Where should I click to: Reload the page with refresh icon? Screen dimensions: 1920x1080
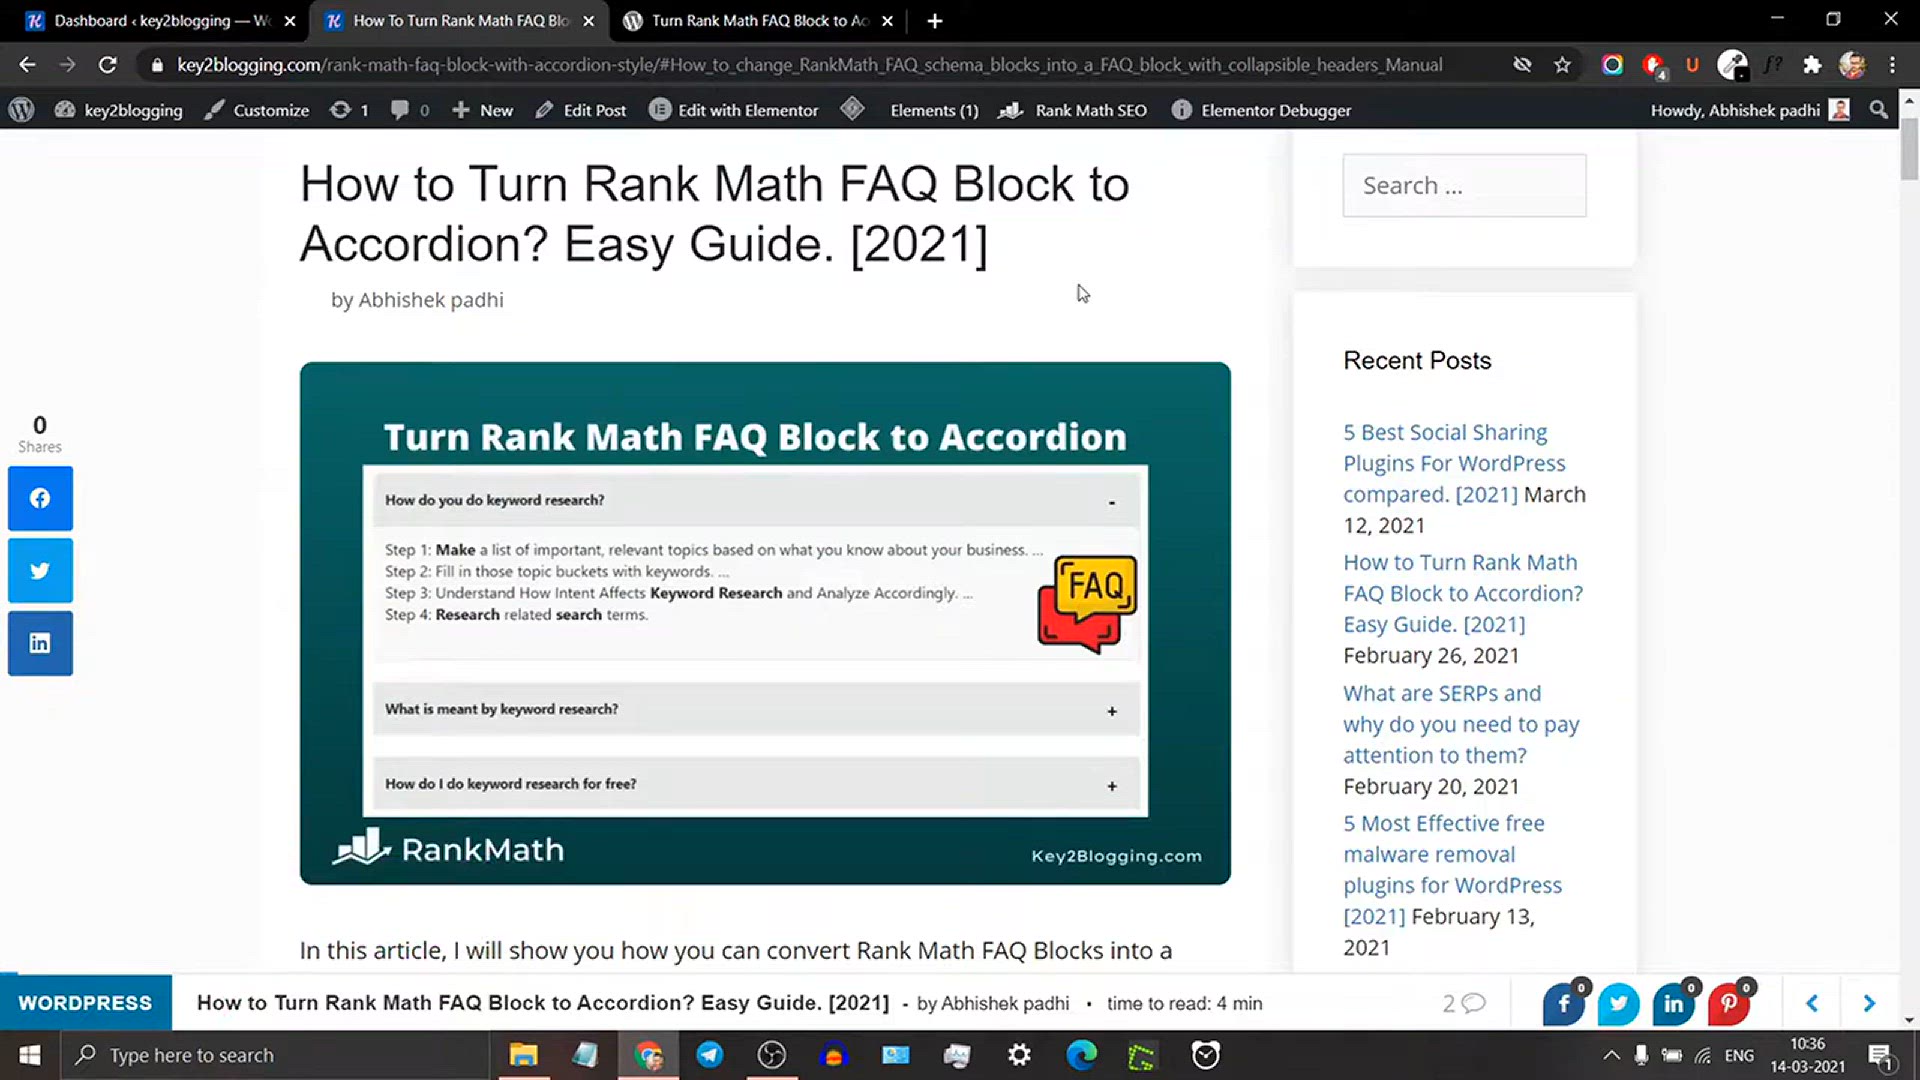click(108, 65)
